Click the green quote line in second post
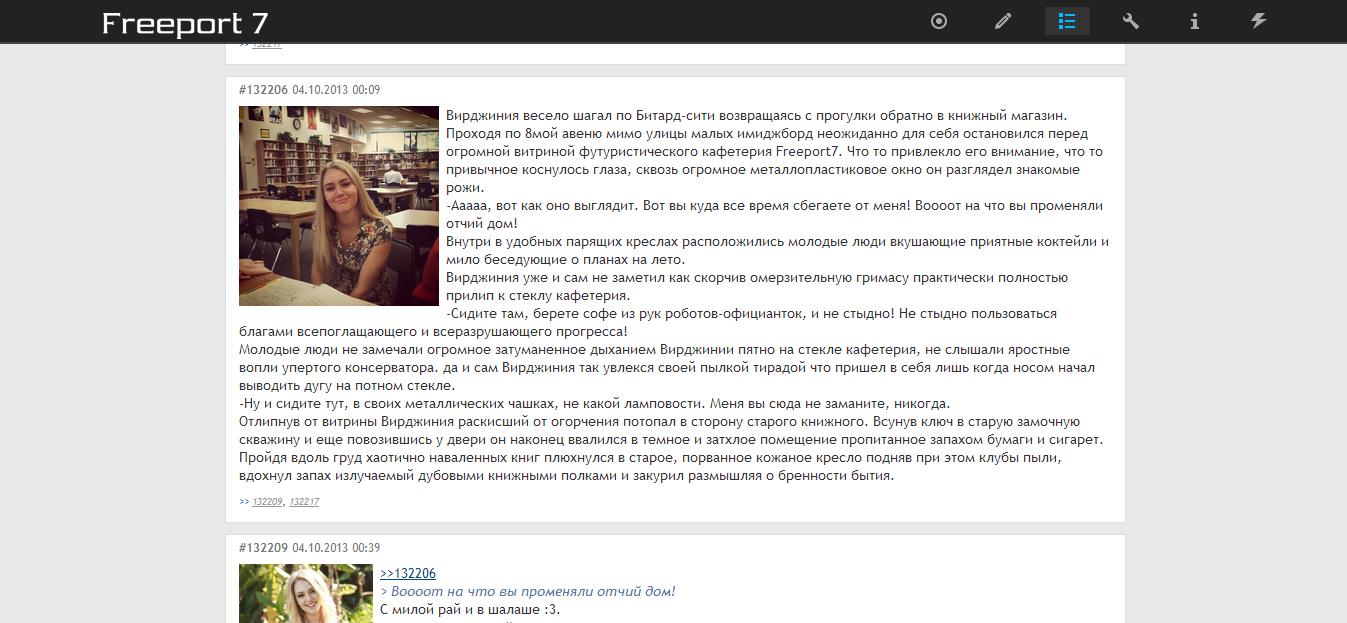 coord(528,592)
